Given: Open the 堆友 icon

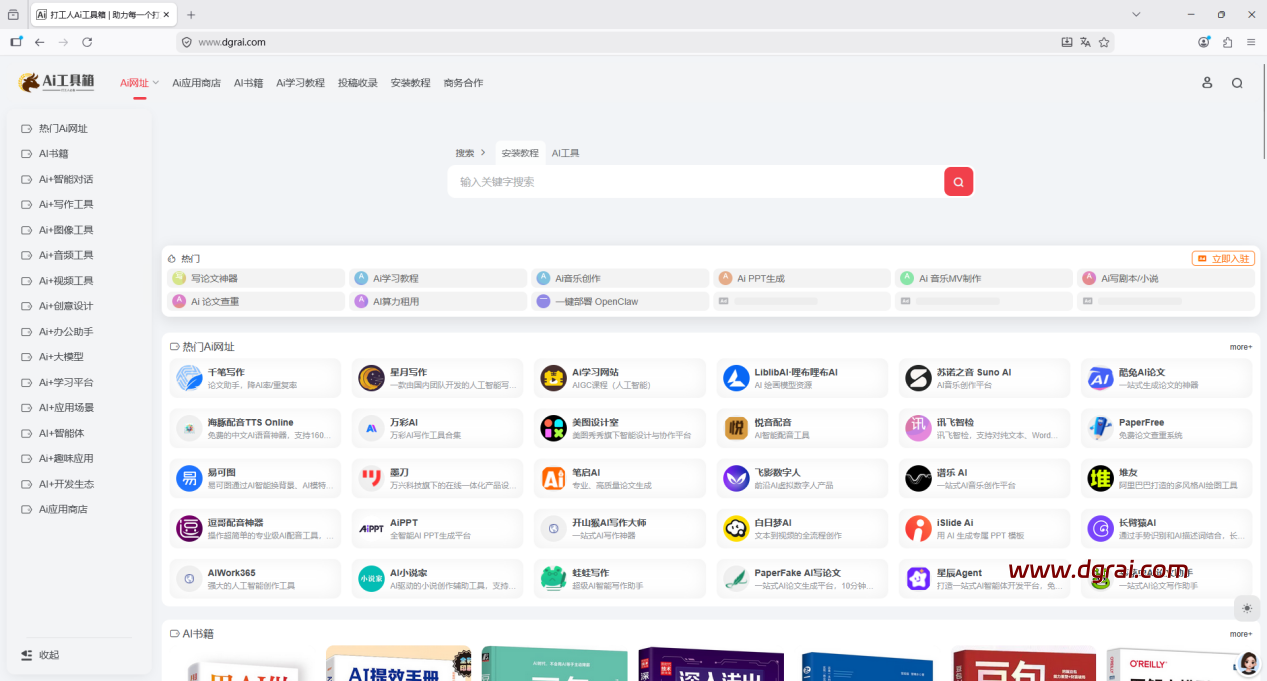Looking at the screenshot, I should pyautogui.click(x=1100, y=478).
